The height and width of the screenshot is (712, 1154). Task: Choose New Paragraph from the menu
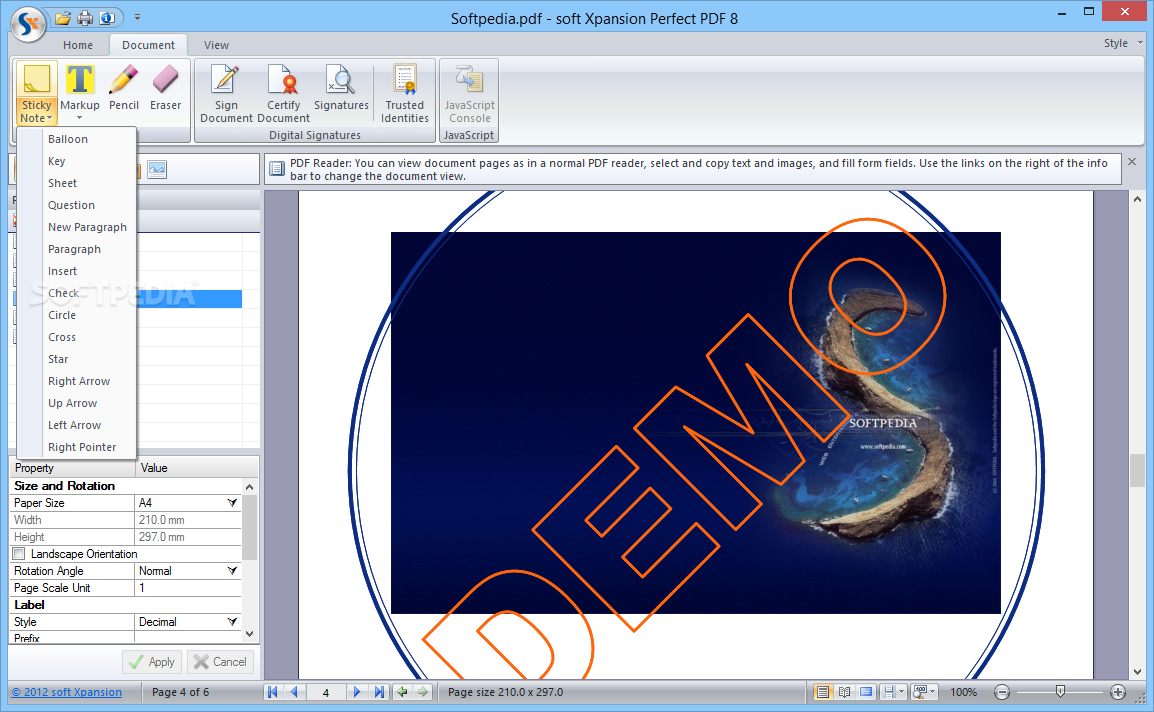(77, 228)
